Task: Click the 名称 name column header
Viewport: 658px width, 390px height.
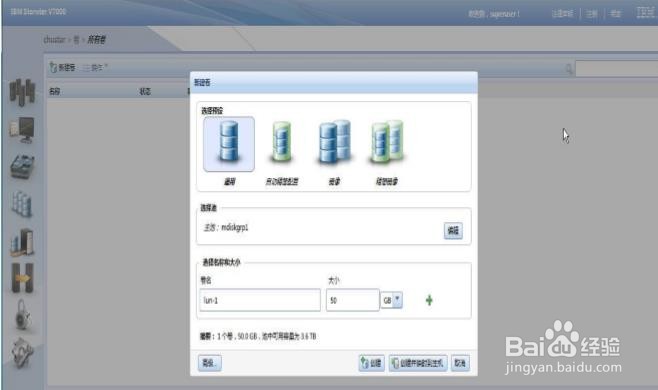Action: point(55,91)
